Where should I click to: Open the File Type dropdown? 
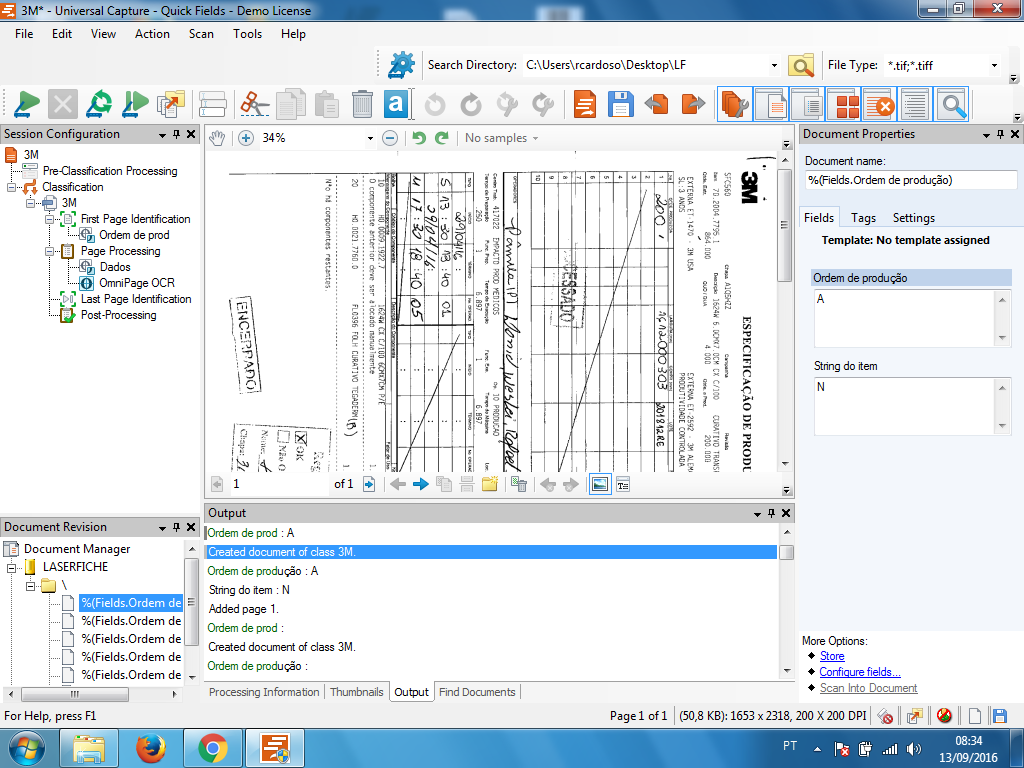click(x=994, y=66)
